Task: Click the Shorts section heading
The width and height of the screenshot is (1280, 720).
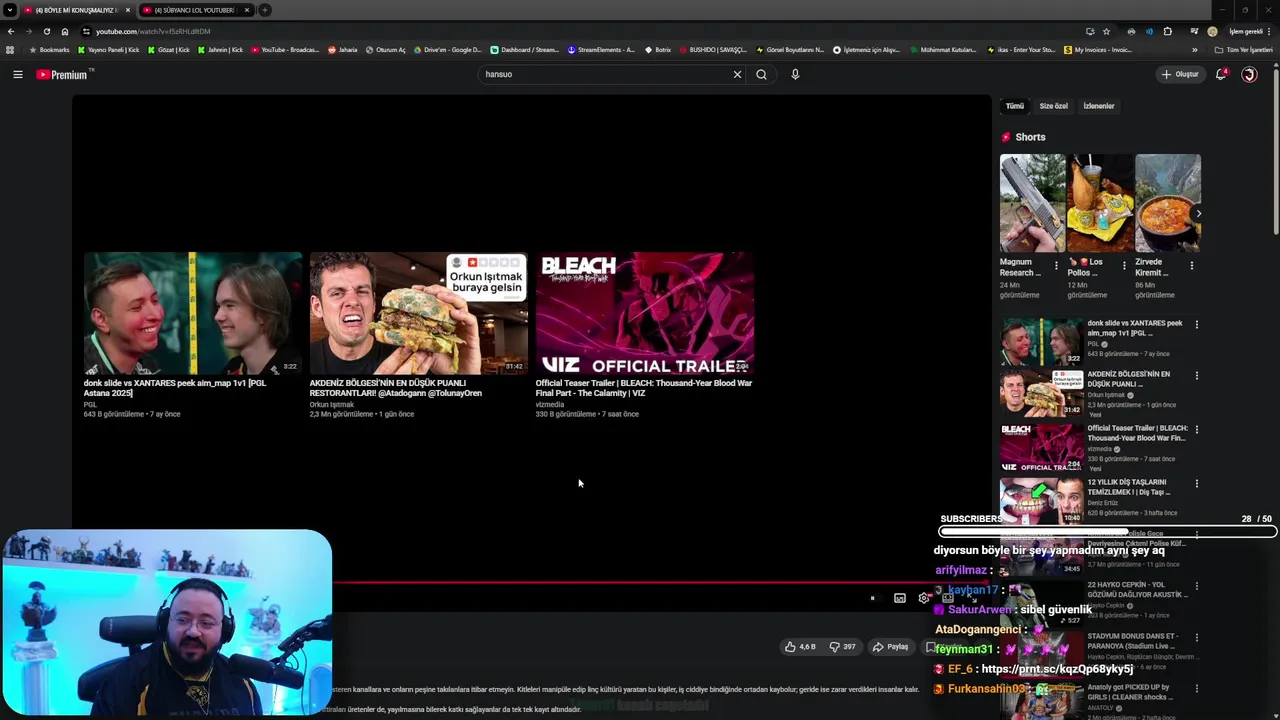Action: [1030, 137]
